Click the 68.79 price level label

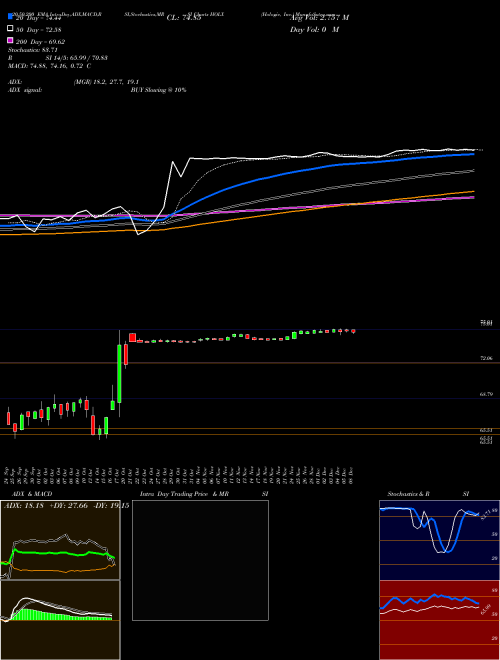pos(486,394)
